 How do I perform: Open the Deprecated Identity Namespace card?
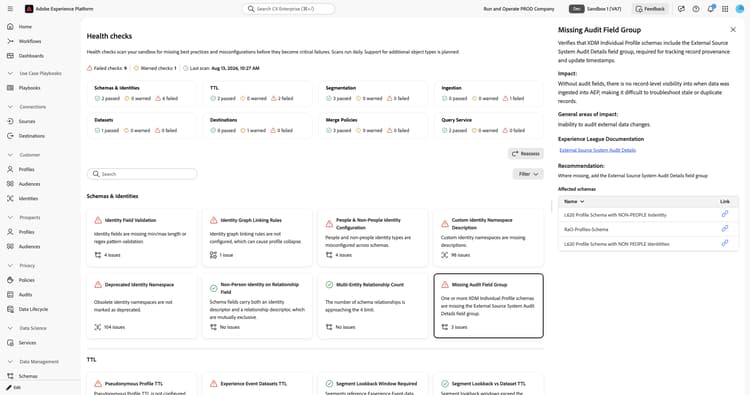pyautogui.click(x=142, y=306)
